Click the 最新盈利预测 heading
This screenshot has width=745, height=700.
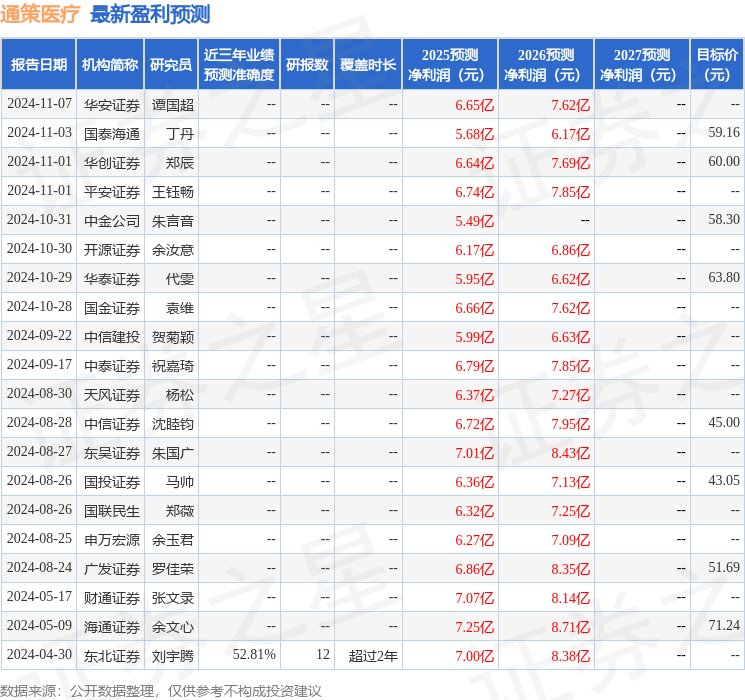[150, 14]
